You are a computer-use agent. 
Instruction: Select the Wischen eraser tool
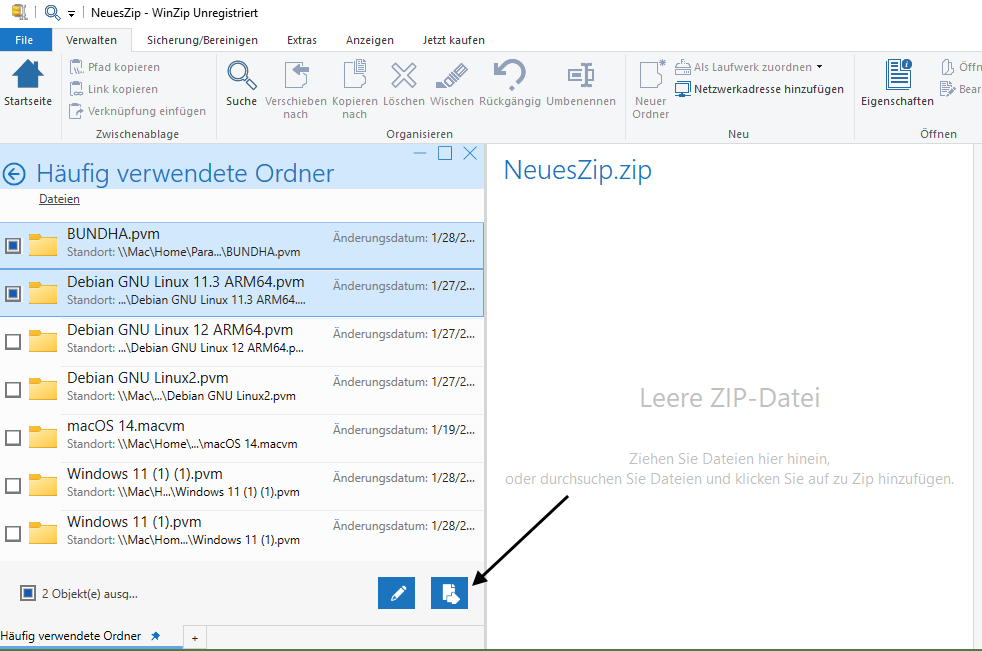tap(452, 76)
